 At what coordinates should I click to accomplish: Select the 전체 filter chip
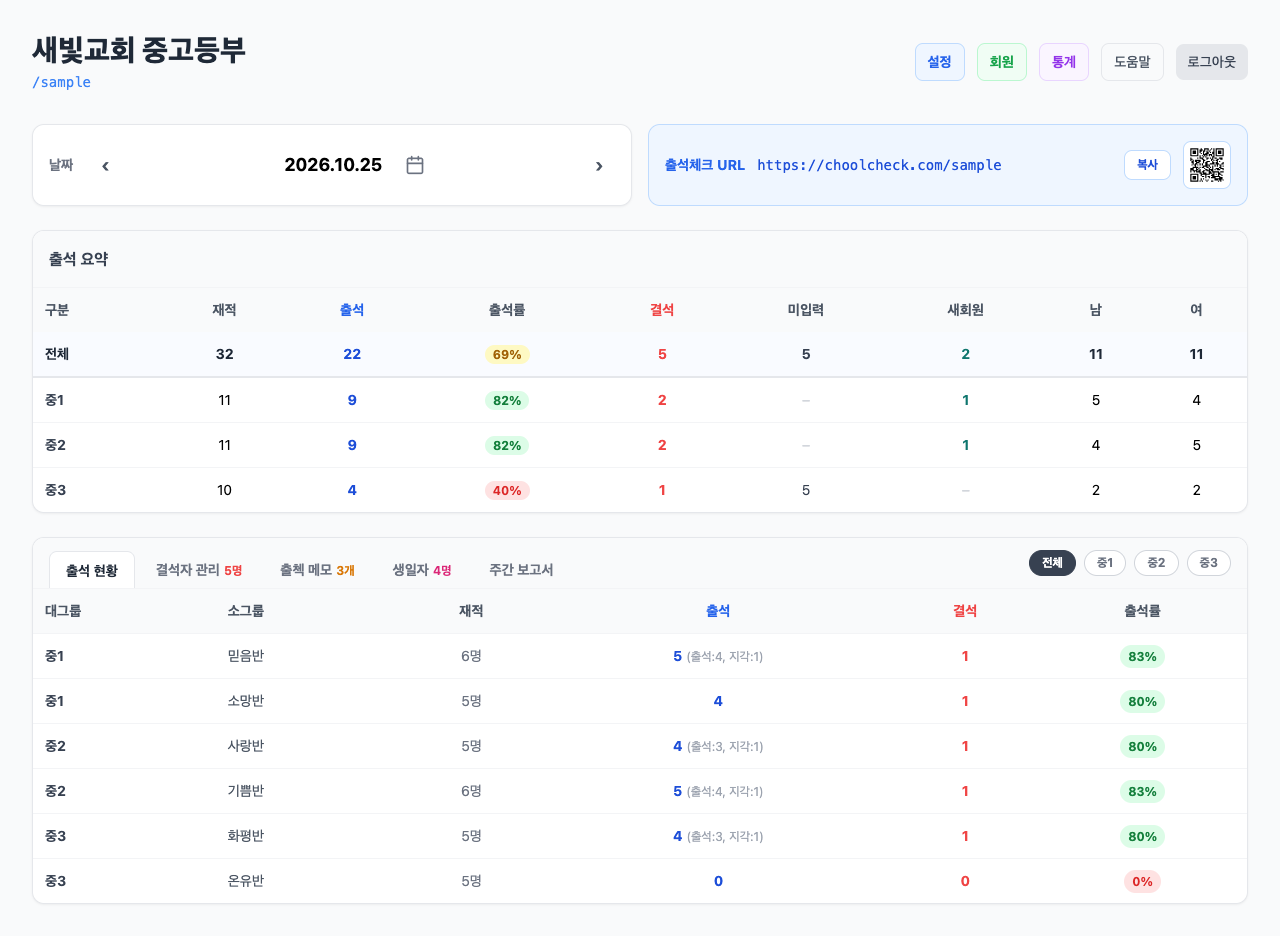pos(1052,563)
